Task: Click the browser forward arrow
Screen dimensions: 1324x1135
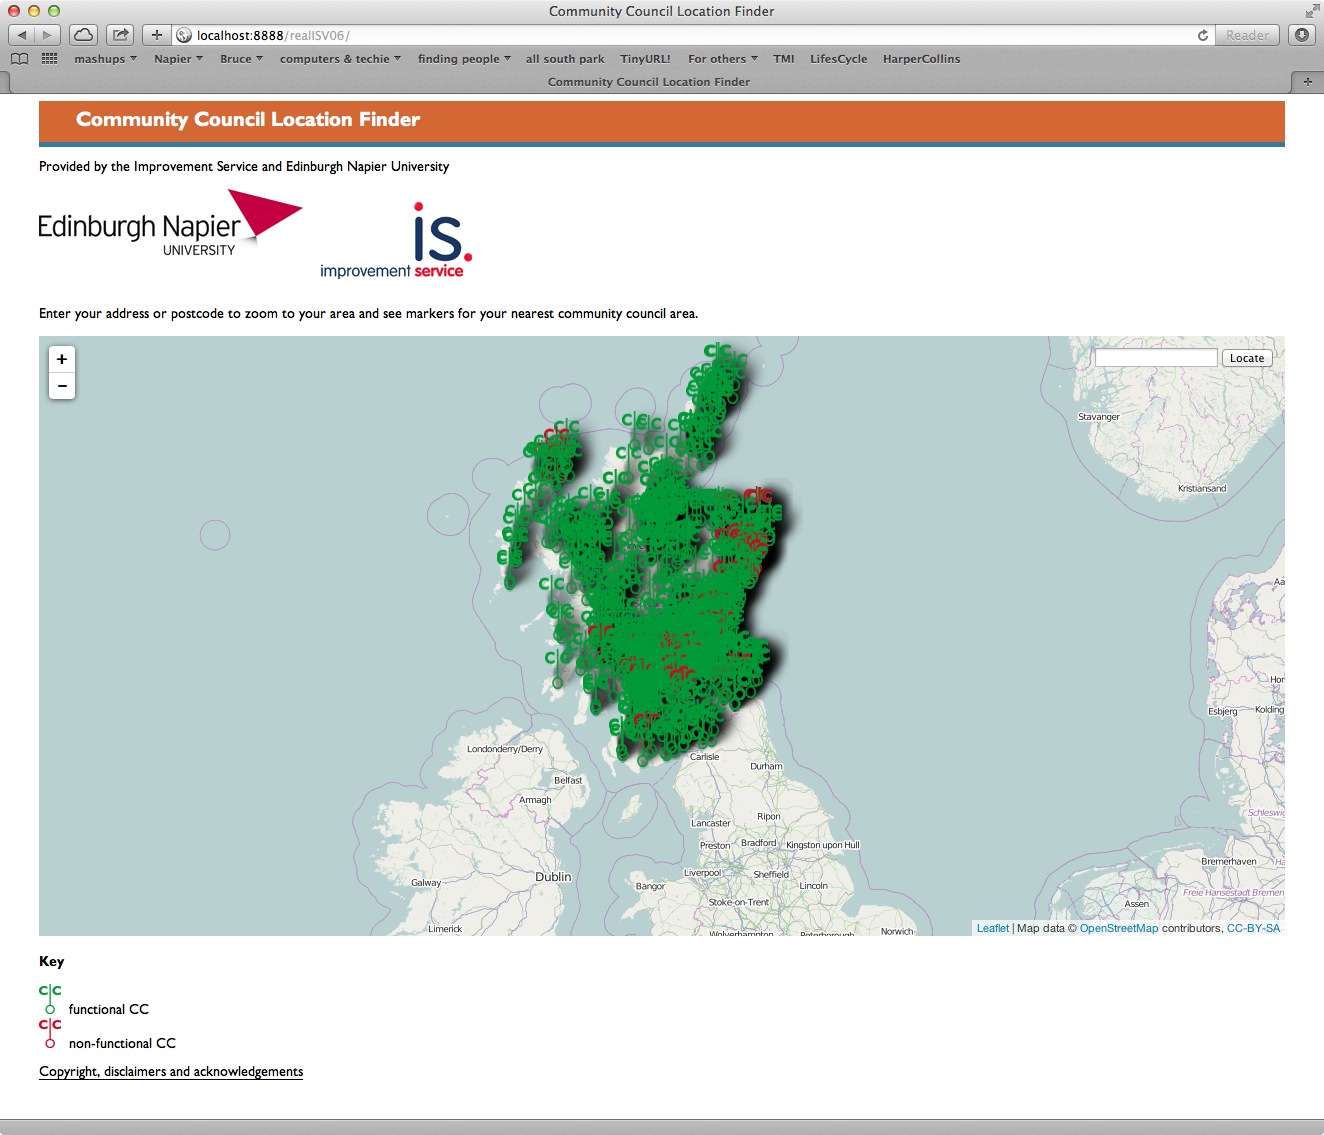Action: 47,35
